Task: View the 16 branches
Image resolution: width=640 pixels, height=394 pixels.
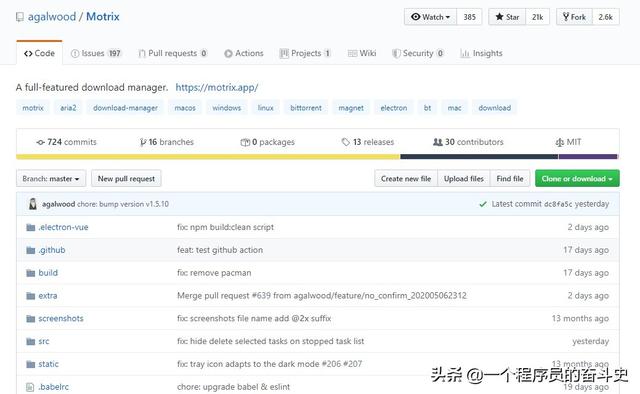Action: (x=167, y=142)
